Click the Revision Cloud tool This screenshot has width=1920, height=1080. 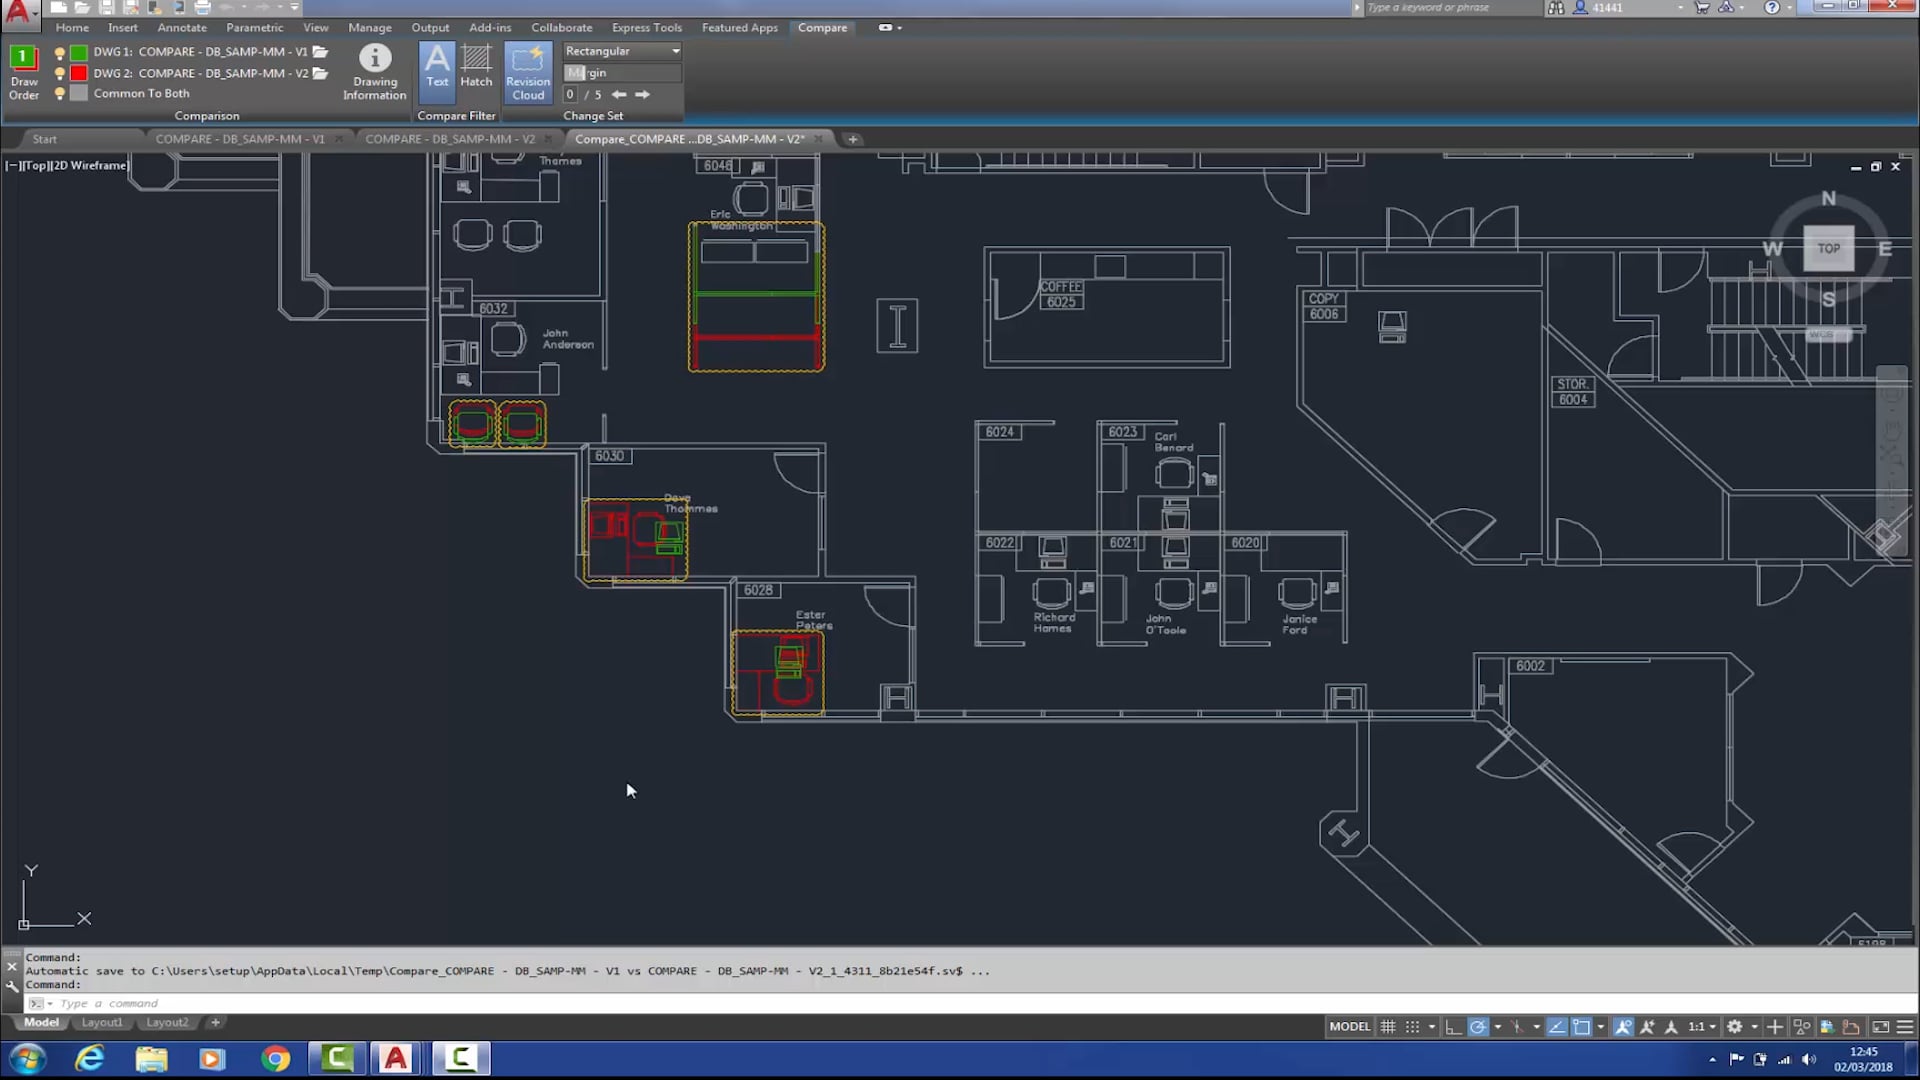[527, 73]
